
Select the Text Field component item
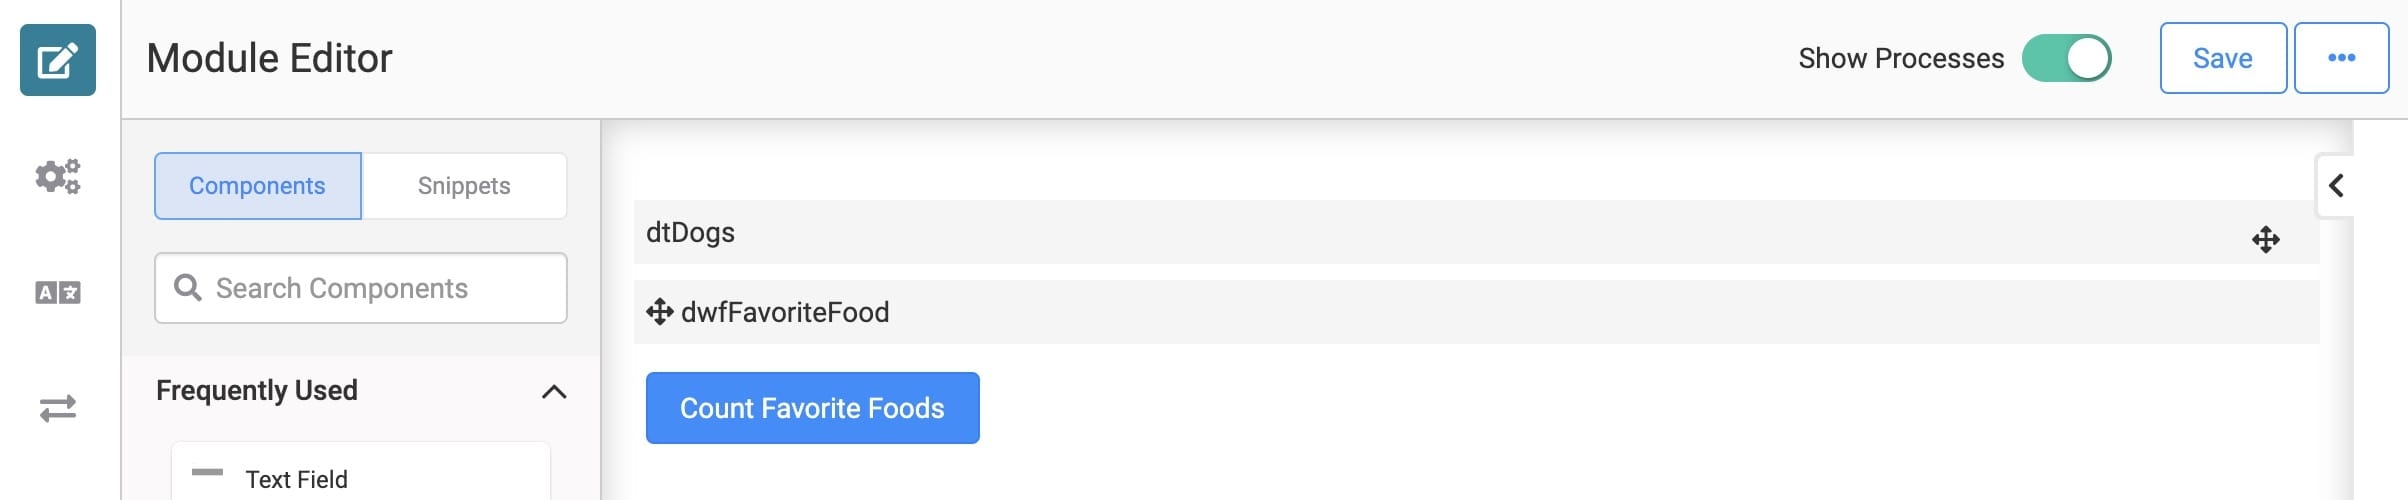point(361,472)
